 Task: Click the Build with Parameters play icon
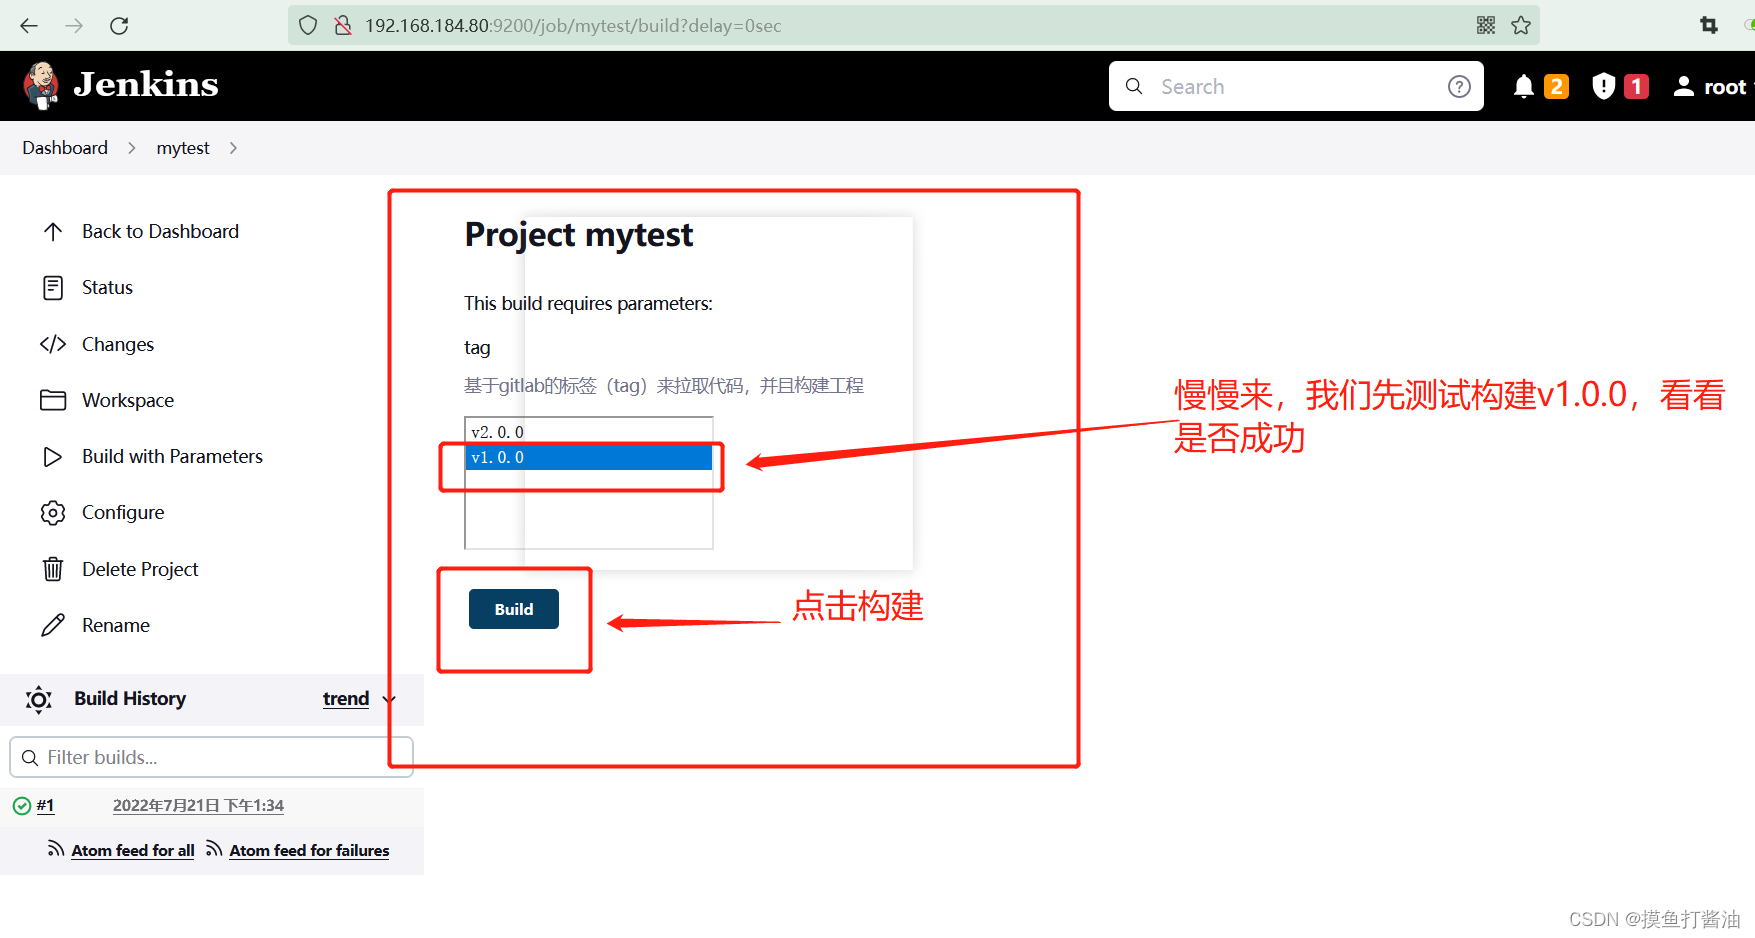[x=53, y=457]
